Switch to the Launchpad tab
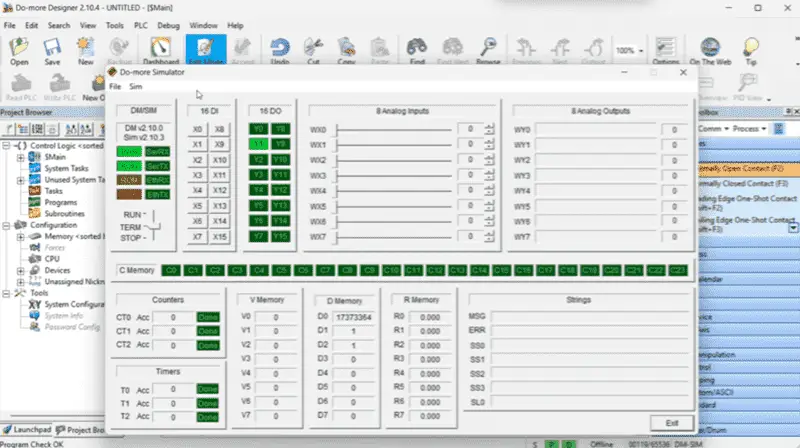This screenshot has width=800, height=448. (27, 430)
